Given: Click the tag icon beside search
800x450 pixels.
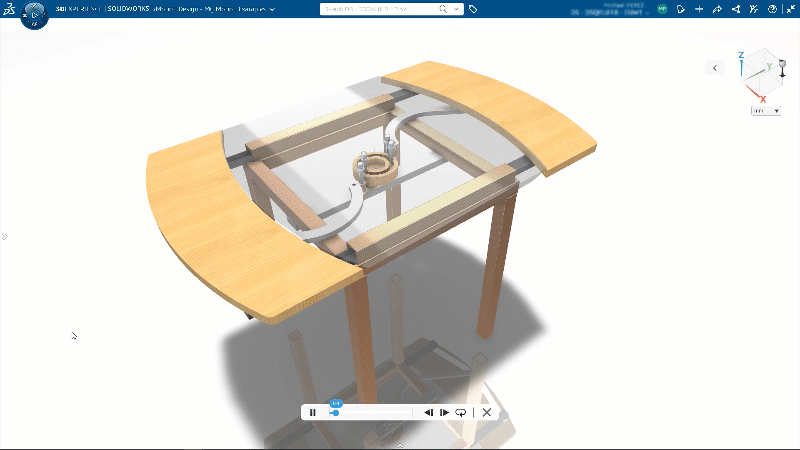Looking at the screenshot, I should coord(473,9).
